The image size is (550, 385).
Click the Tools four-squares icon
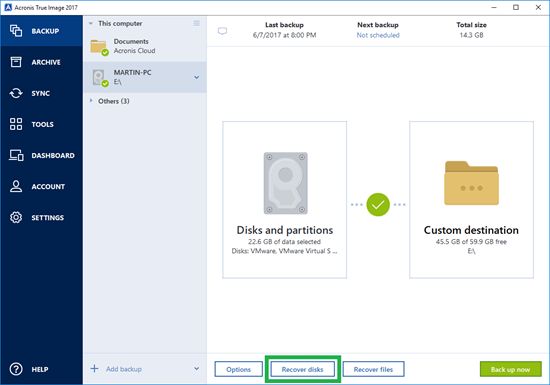[x=16, y=124]
